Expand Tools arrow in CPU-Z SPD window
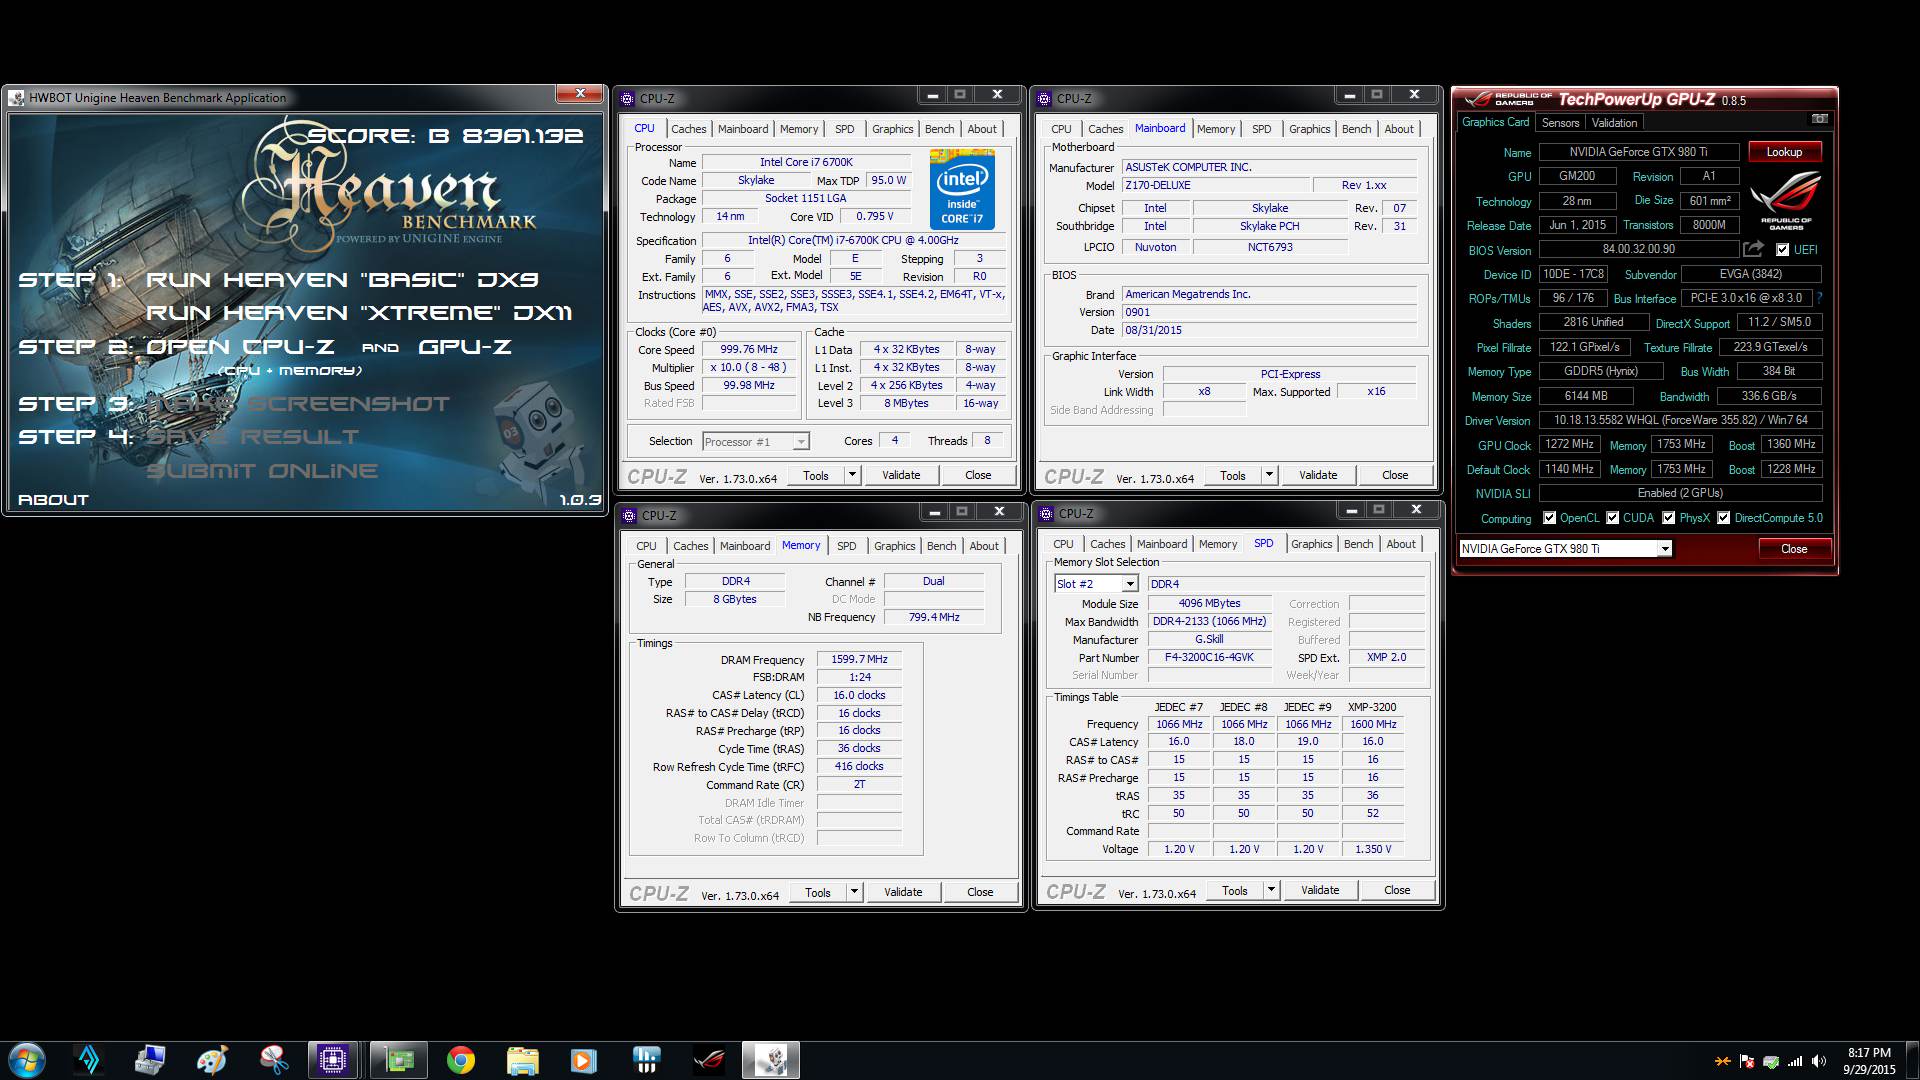1920x1080 pixels. [x=1271, y=890]
